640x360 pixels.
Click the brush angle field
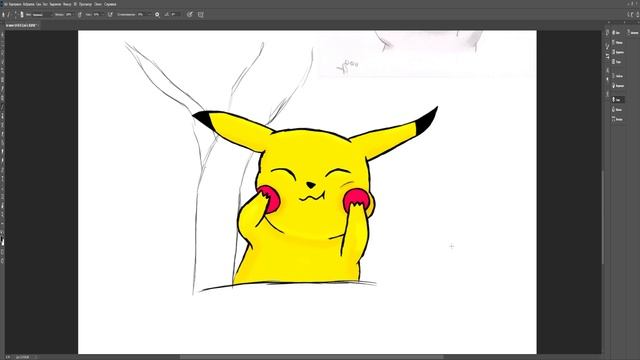[175, 14]
